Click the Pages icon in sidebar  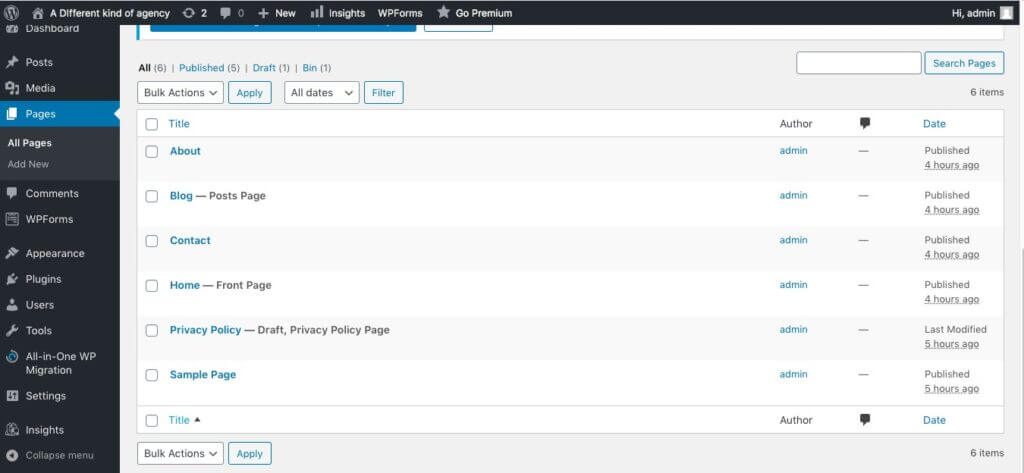[12, 114]
